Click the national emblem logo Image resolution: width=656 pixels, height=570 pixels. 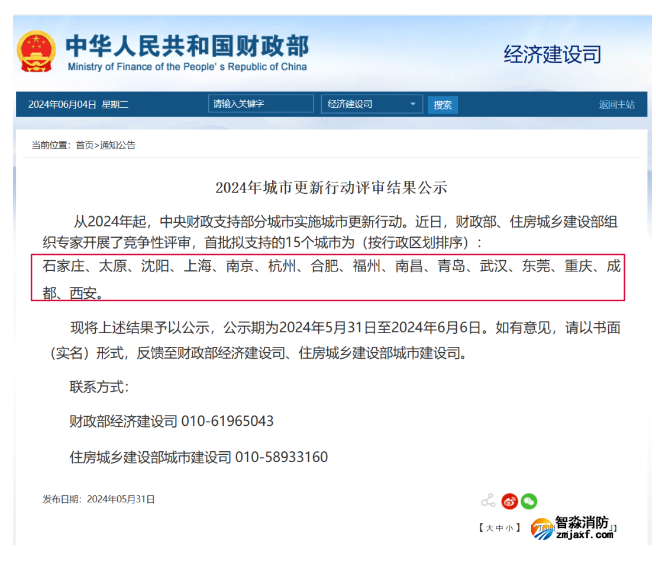(x=36, y=50)
